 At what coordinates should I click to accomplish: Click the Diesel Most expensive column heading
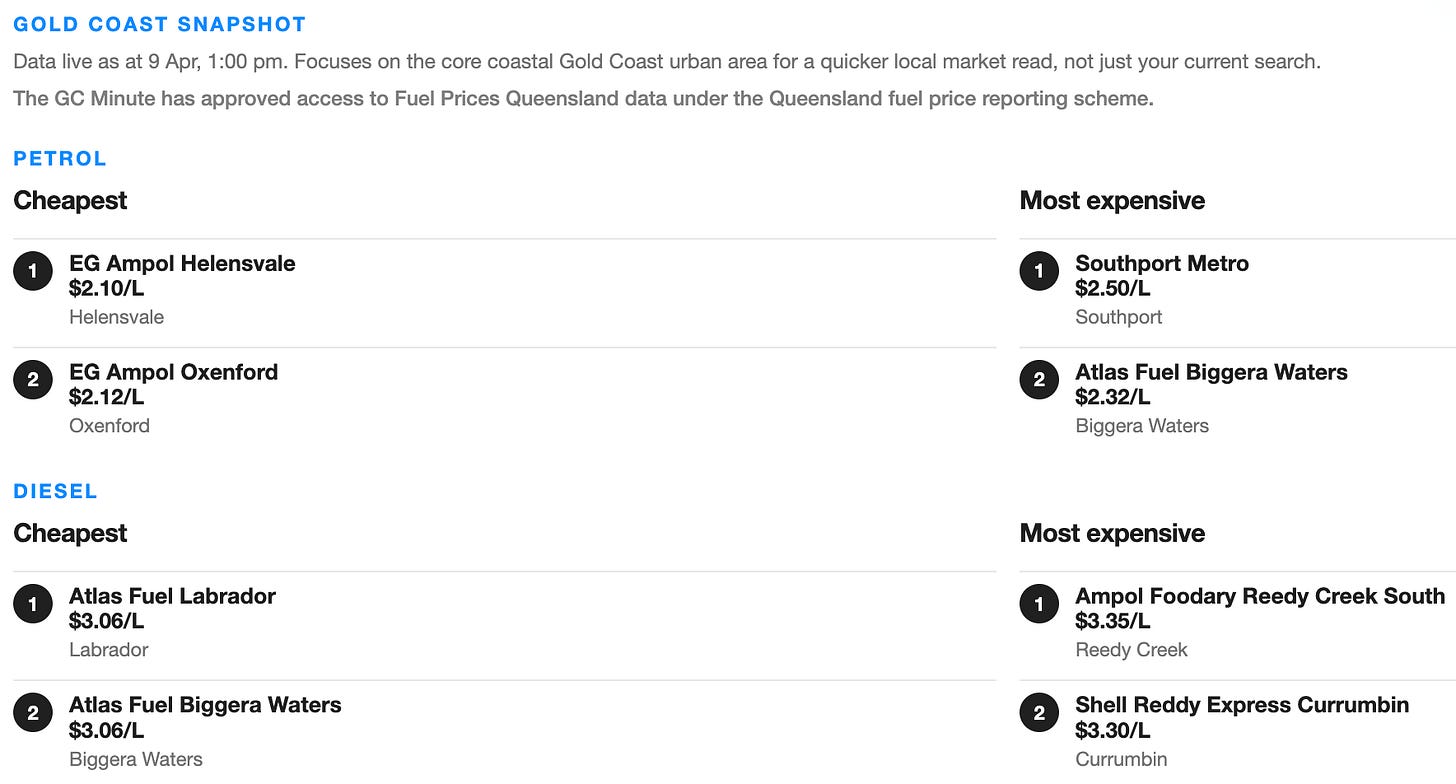1112,534
